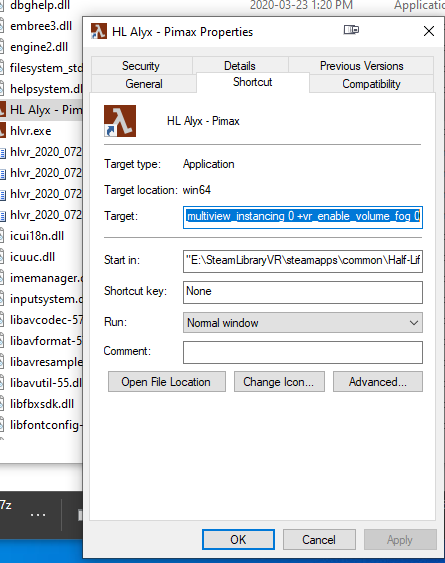Open the Details tab

pos(240,66)
